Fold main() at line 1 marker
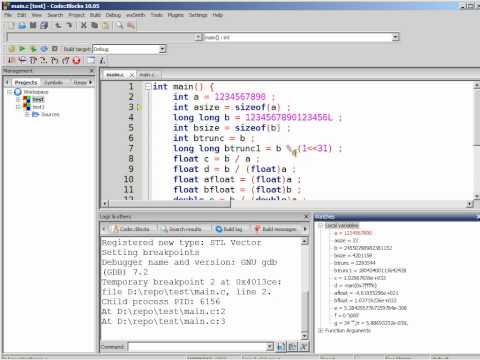 [x=148, y=87]
